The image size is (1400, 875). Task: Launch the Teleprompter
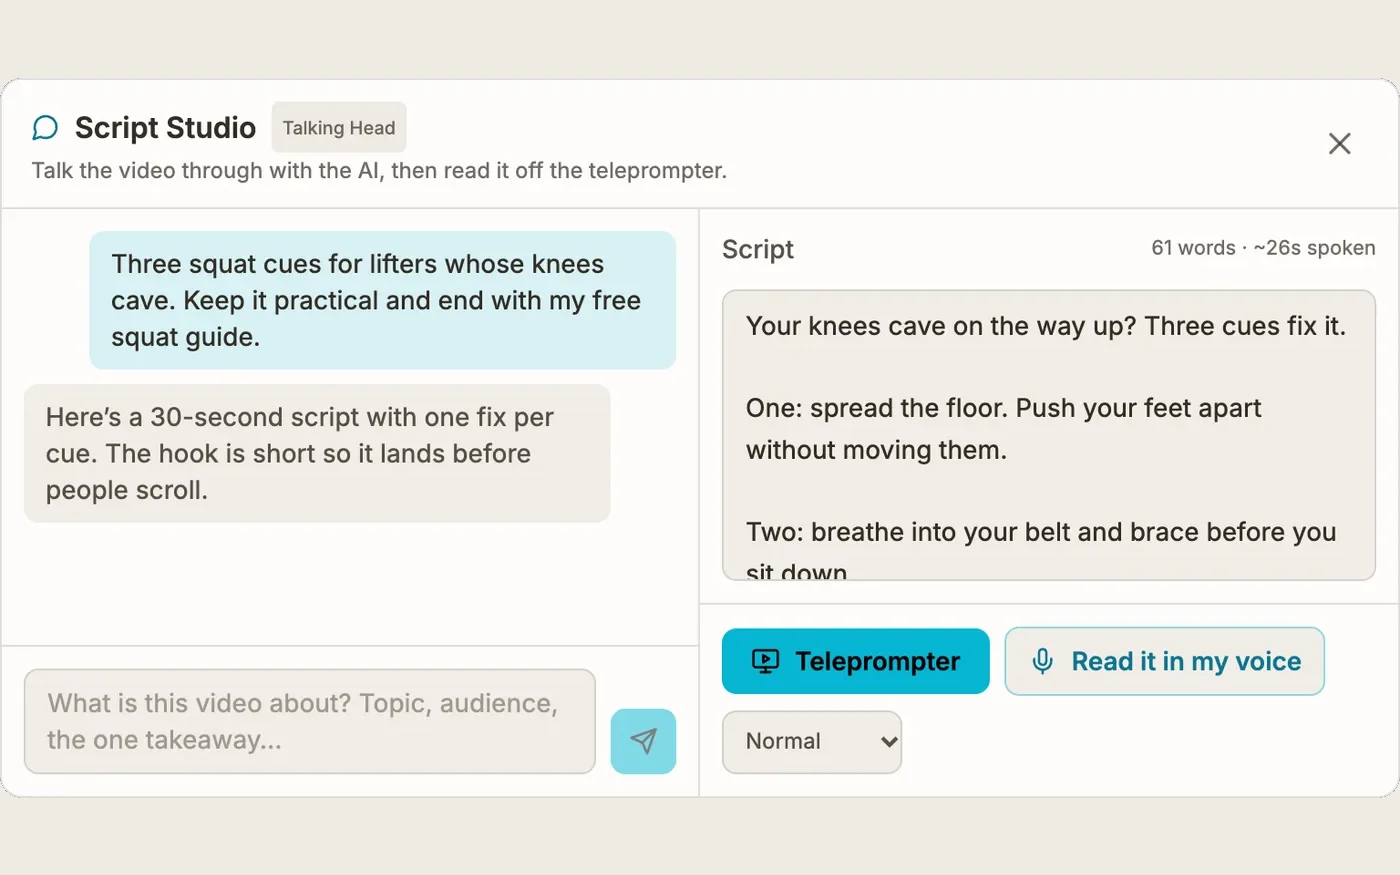click(x=856, y=661)
